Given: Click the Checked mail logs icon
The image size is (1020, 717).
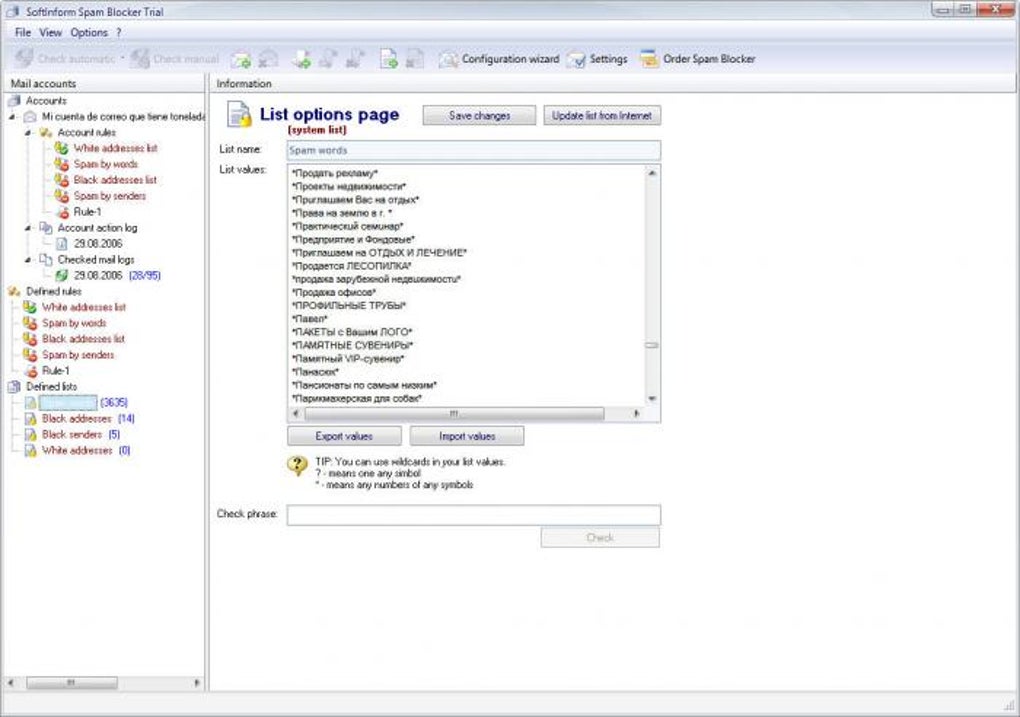Looking at the screenshot, I should click(46, 260).
